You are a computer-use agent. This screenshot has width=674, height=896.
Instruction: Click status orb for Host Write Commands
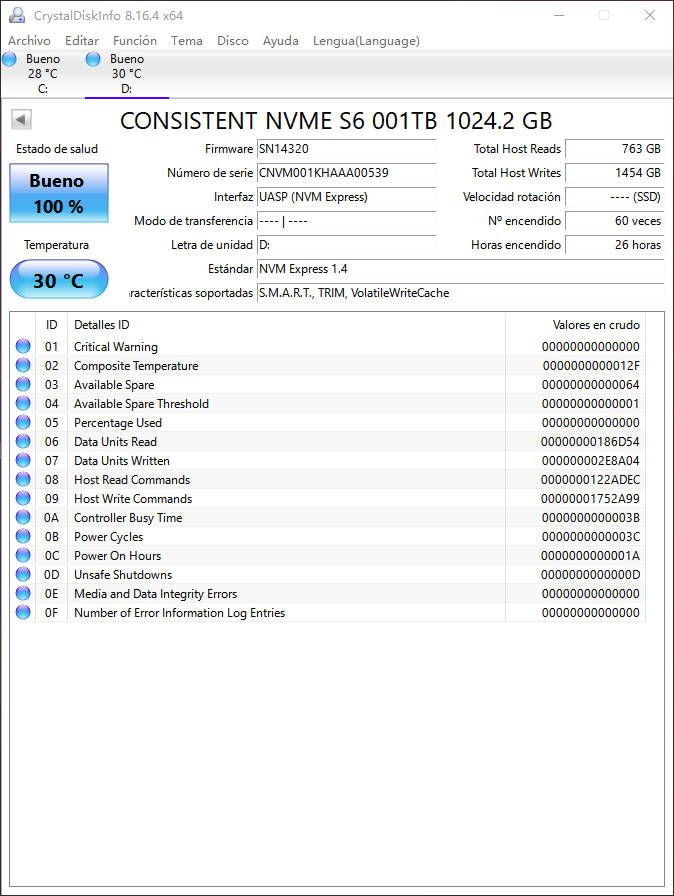(x=23, y=498)
